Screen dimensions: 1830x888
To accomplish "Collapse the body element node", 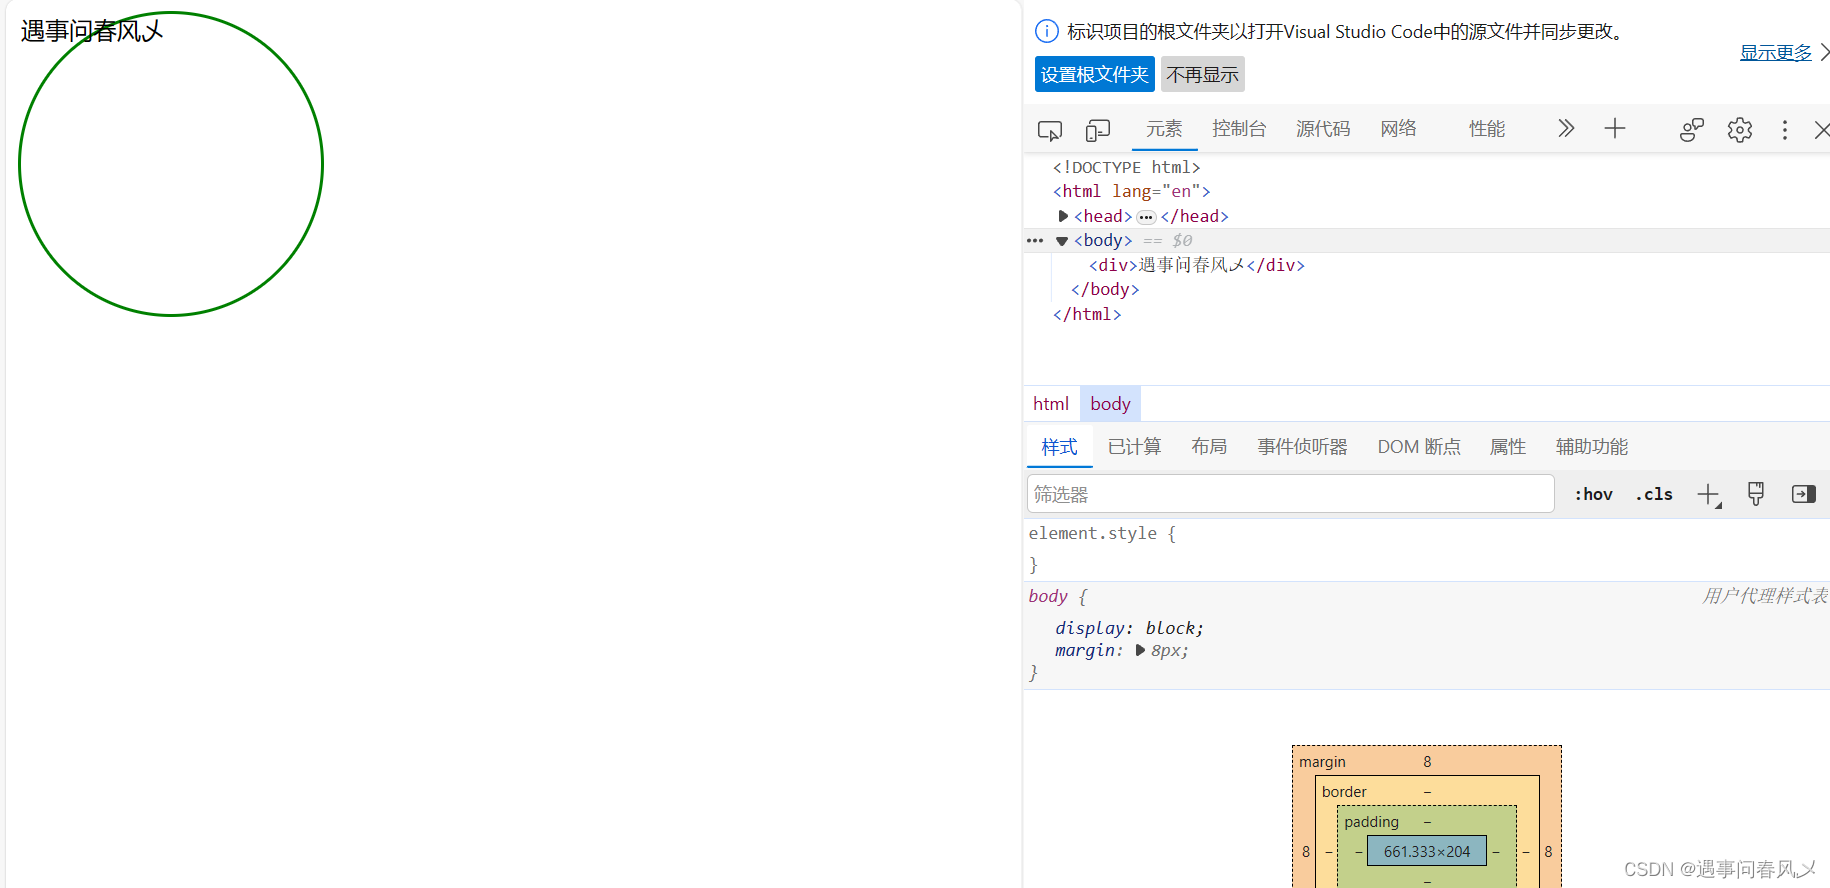I will (1062, 241).
